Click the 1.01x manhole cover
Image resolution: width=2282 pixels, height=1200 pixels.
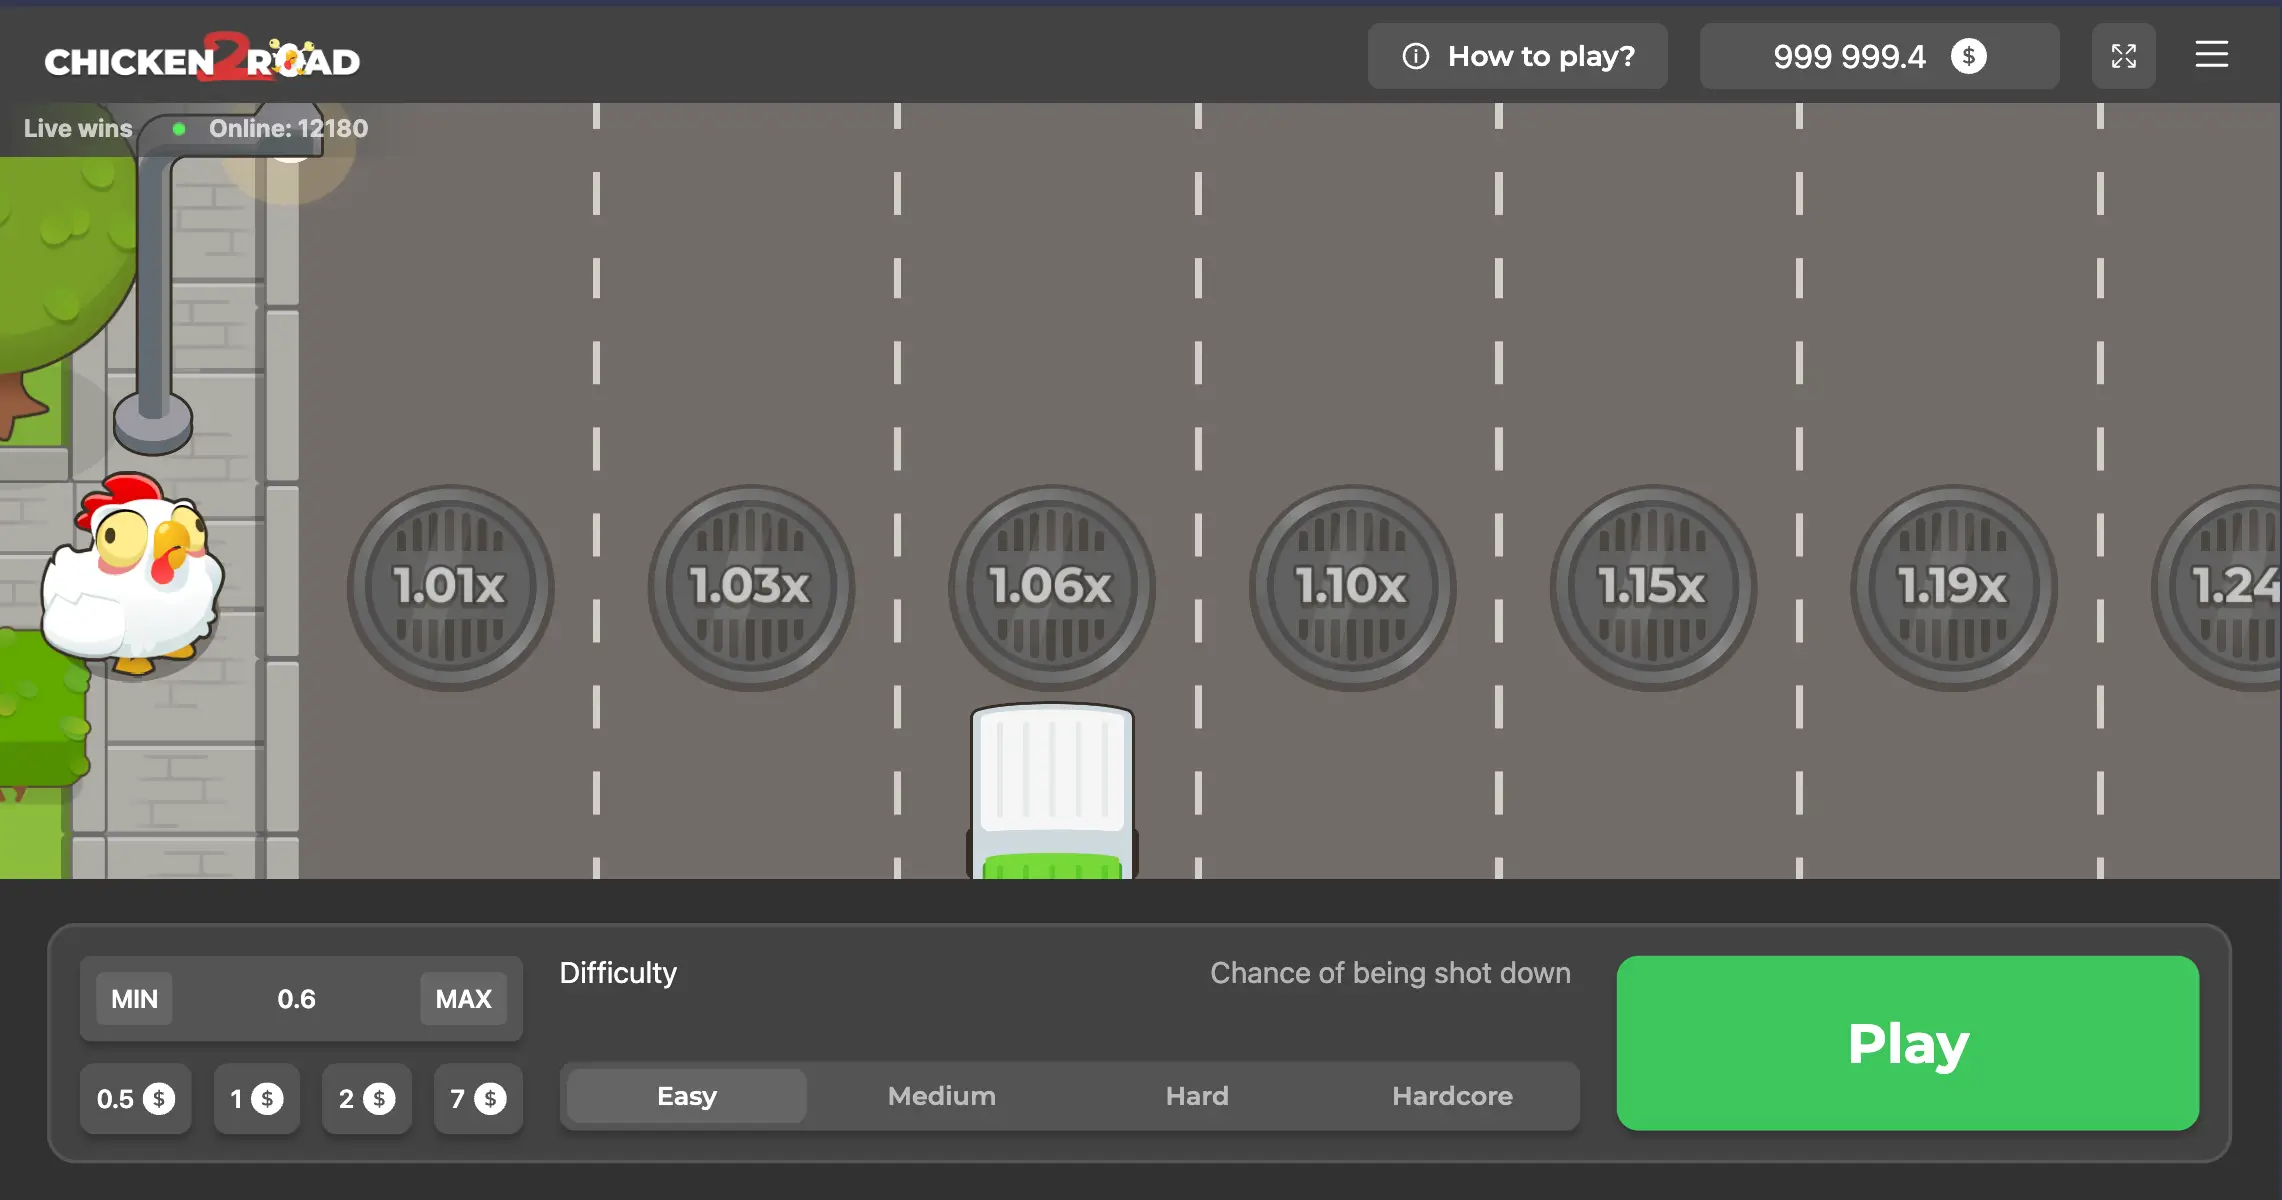tap(450, 587)
